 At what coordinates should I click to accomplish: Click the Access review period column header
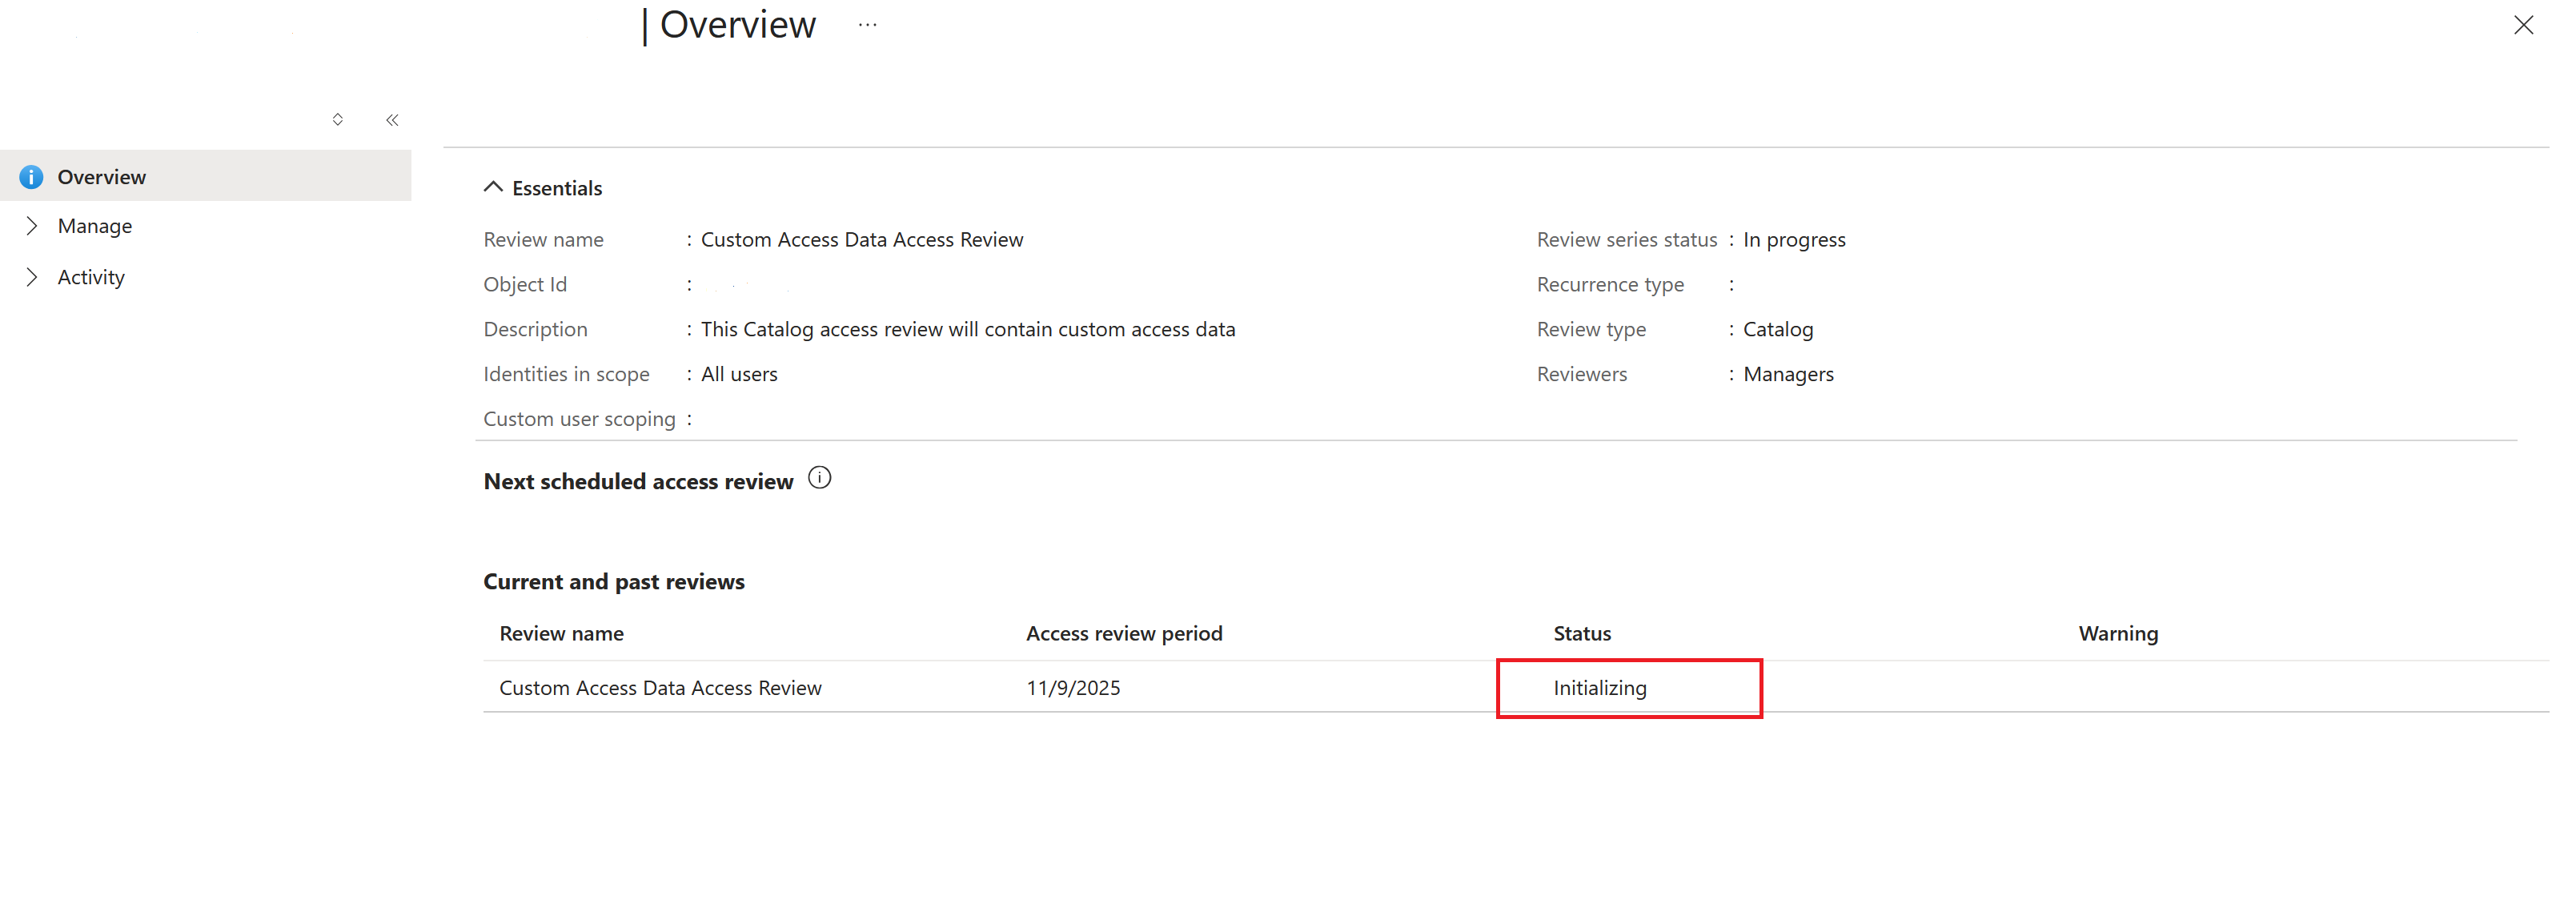tap(1124, 632)
